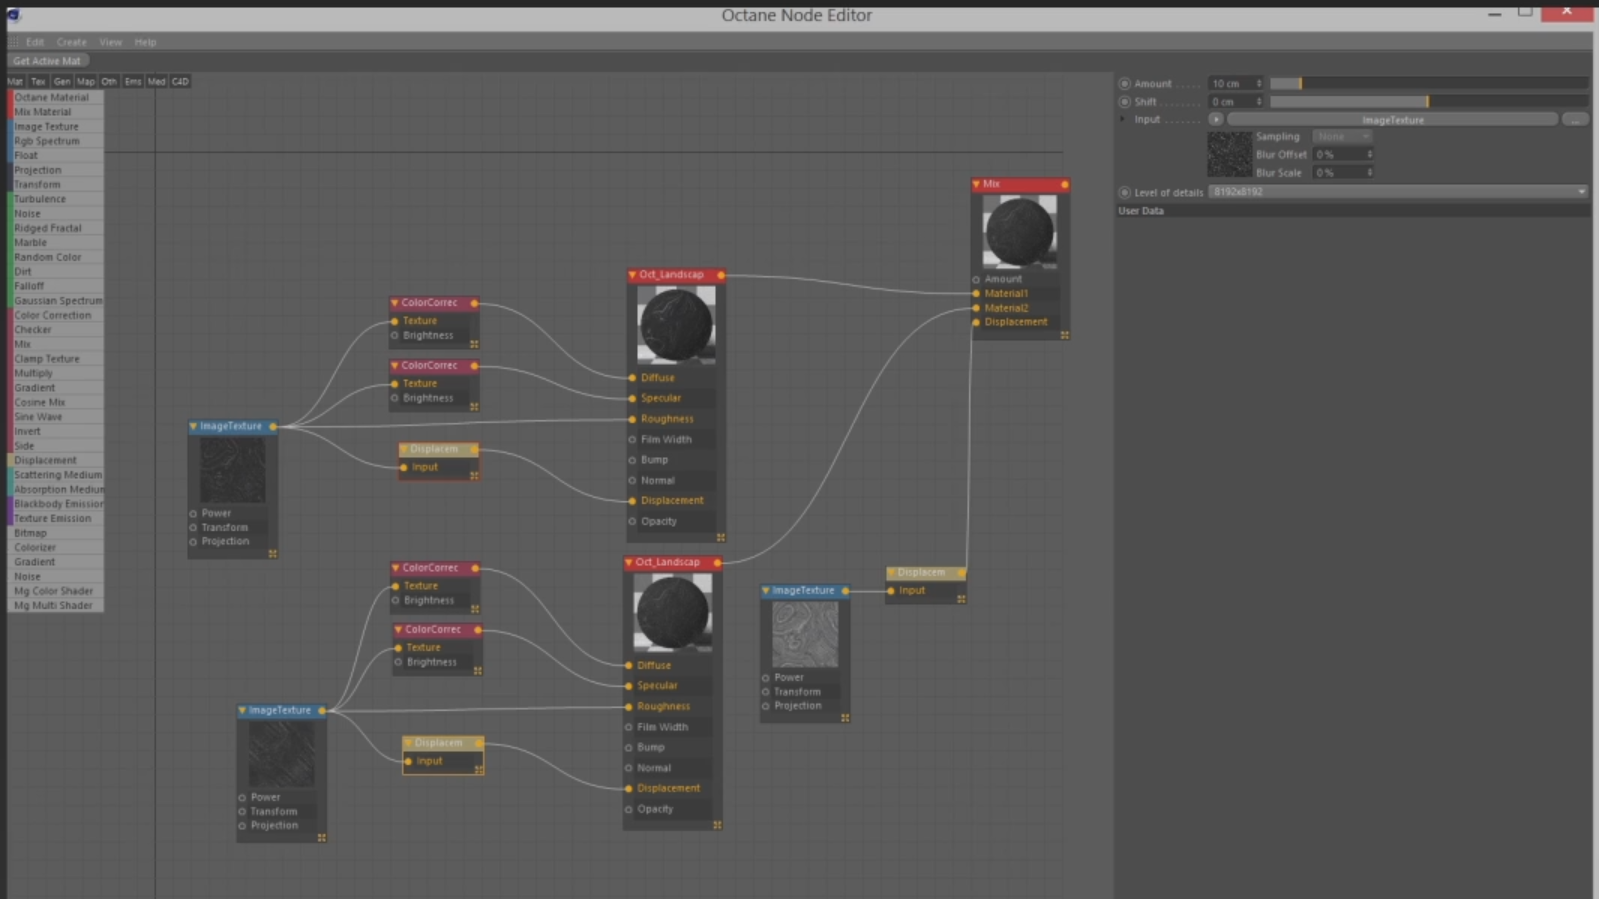This screenshot has height=899, width=1599.
Task: Click the menu bar grip icon beside Edit
Action: [13, 42]
